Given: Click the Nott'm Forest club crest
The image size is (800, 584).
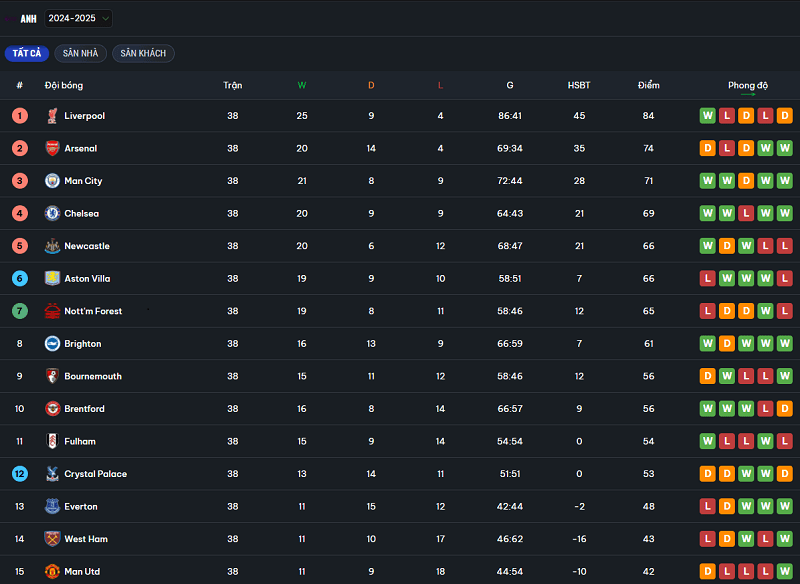Looking at the screenshot, I should [x=52, y=311].
